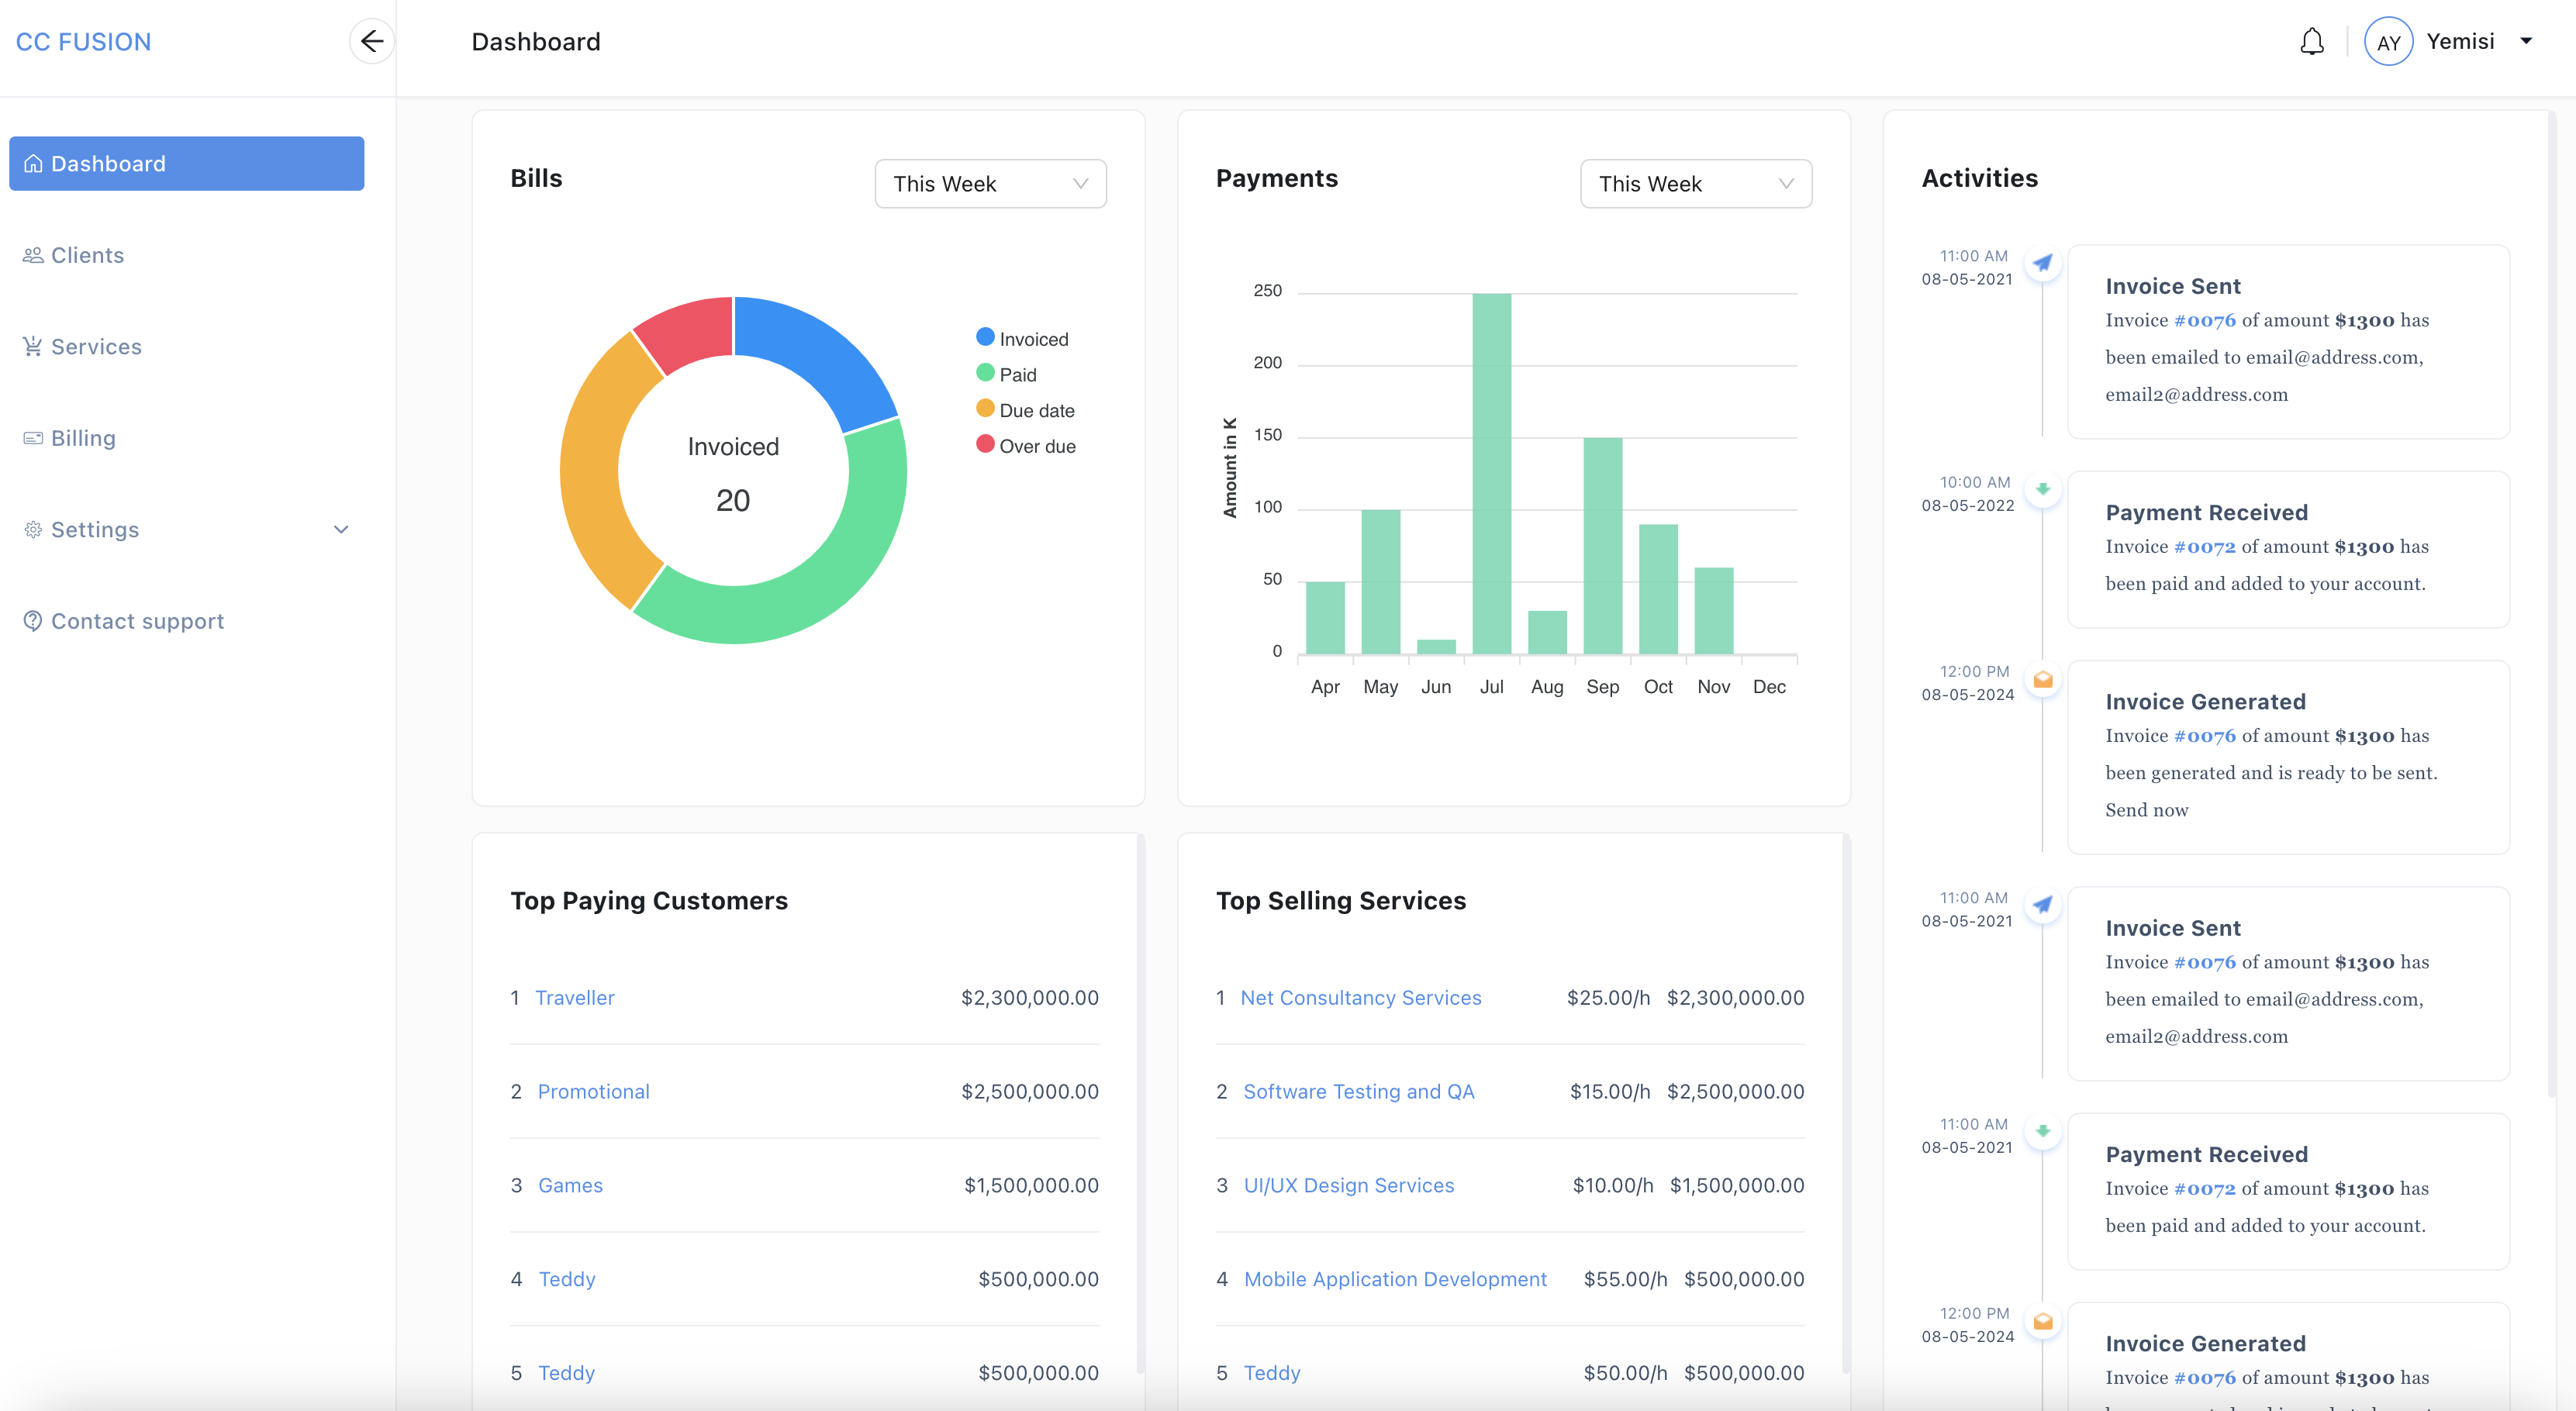The height and width of the screenshot is (1411, 2576).
Task: Open Settings menu item
Action: (187, 529)
